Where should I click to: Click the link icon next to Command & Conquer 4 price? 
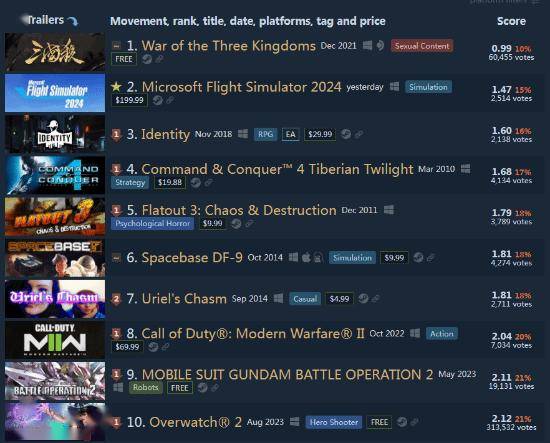click(209, 182)
